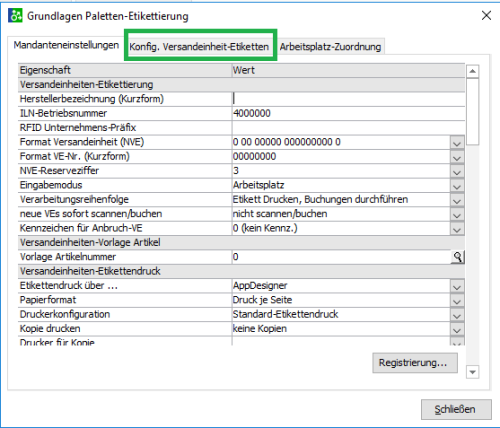This screenshot has width=500, height=428.
Task: Expand the Kennzeichen für Anbruch-VE dropdown
Action: [457, 228]
